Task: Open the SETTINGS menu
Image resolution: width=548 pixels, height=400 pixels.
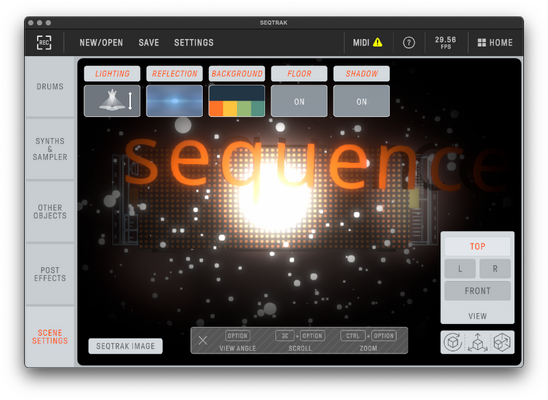Action: (x=194, y=43)
